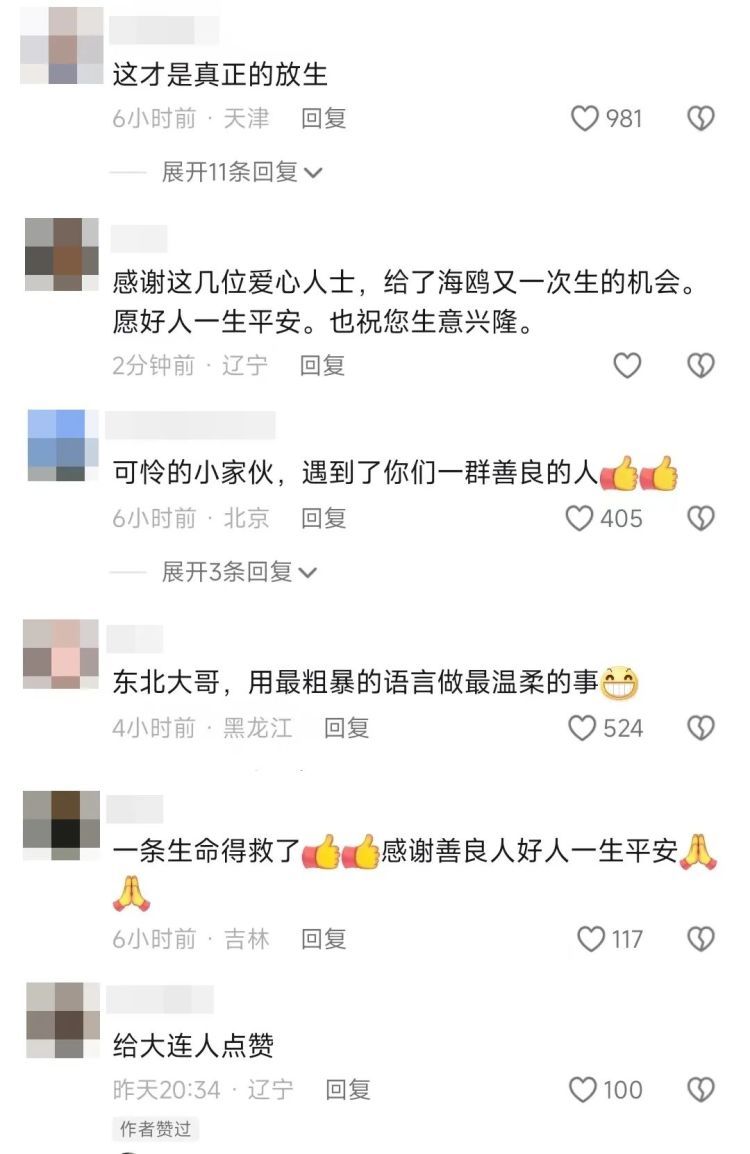This screenshot has height=1154, width=750.
Task: Like the '给大连人点赞' comment
Action: (583, 1089)
